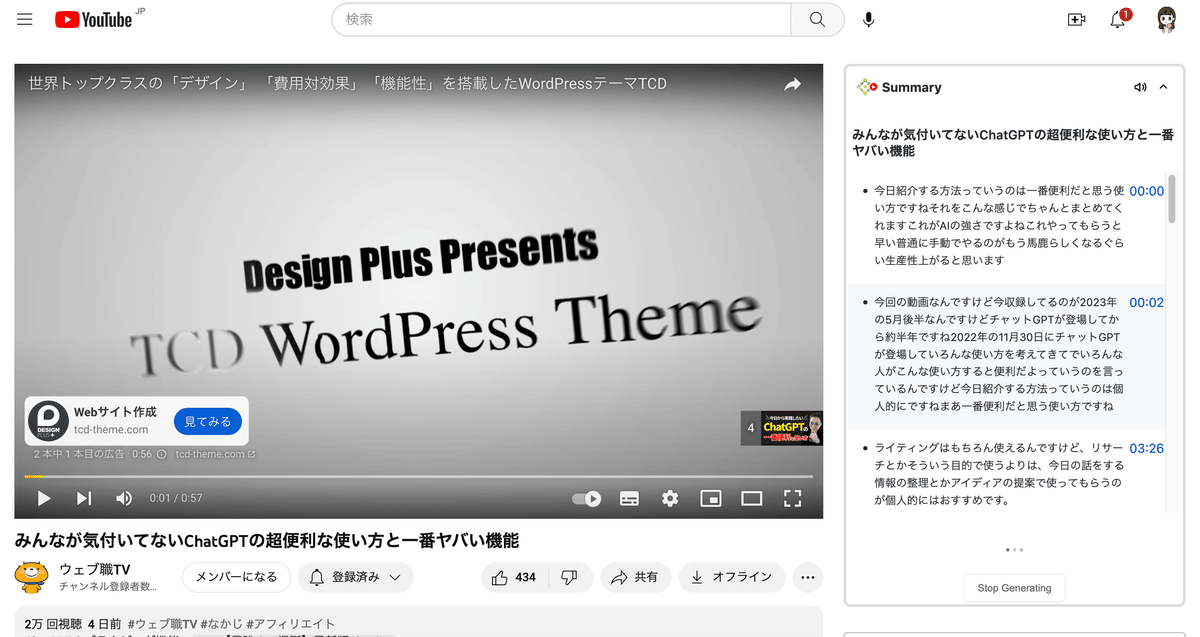Click the Stop Generating button

tap(1014, 588)
